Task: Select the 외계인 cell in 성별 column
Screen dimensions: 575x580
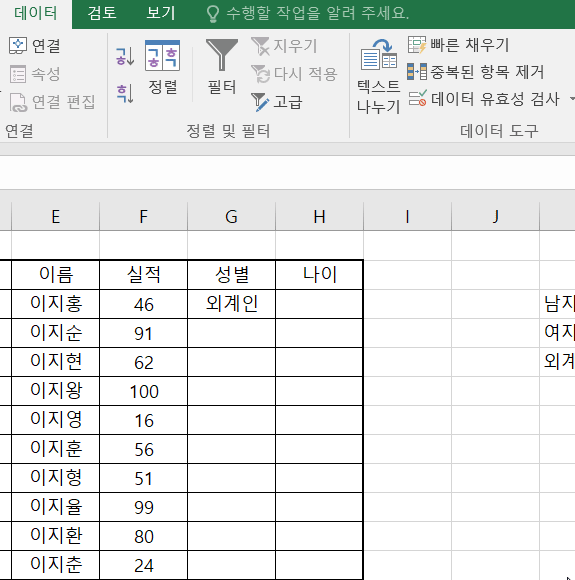Action: pos(232,304)
